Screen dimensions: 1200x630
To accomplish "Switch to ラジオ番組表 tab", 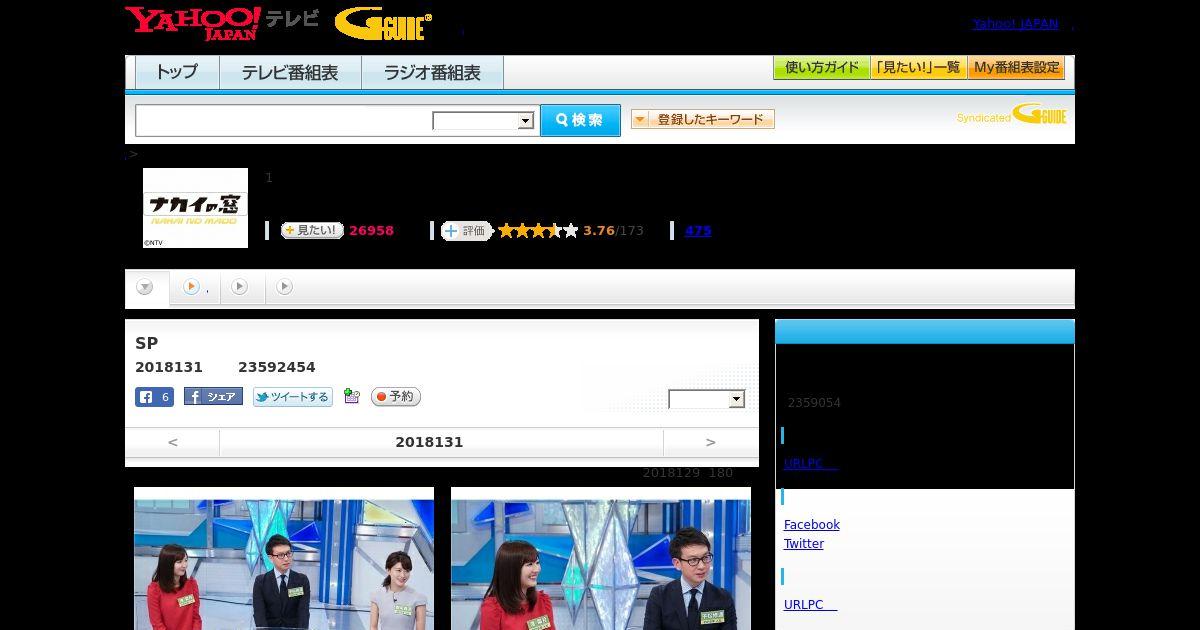I will coord(432,72).
